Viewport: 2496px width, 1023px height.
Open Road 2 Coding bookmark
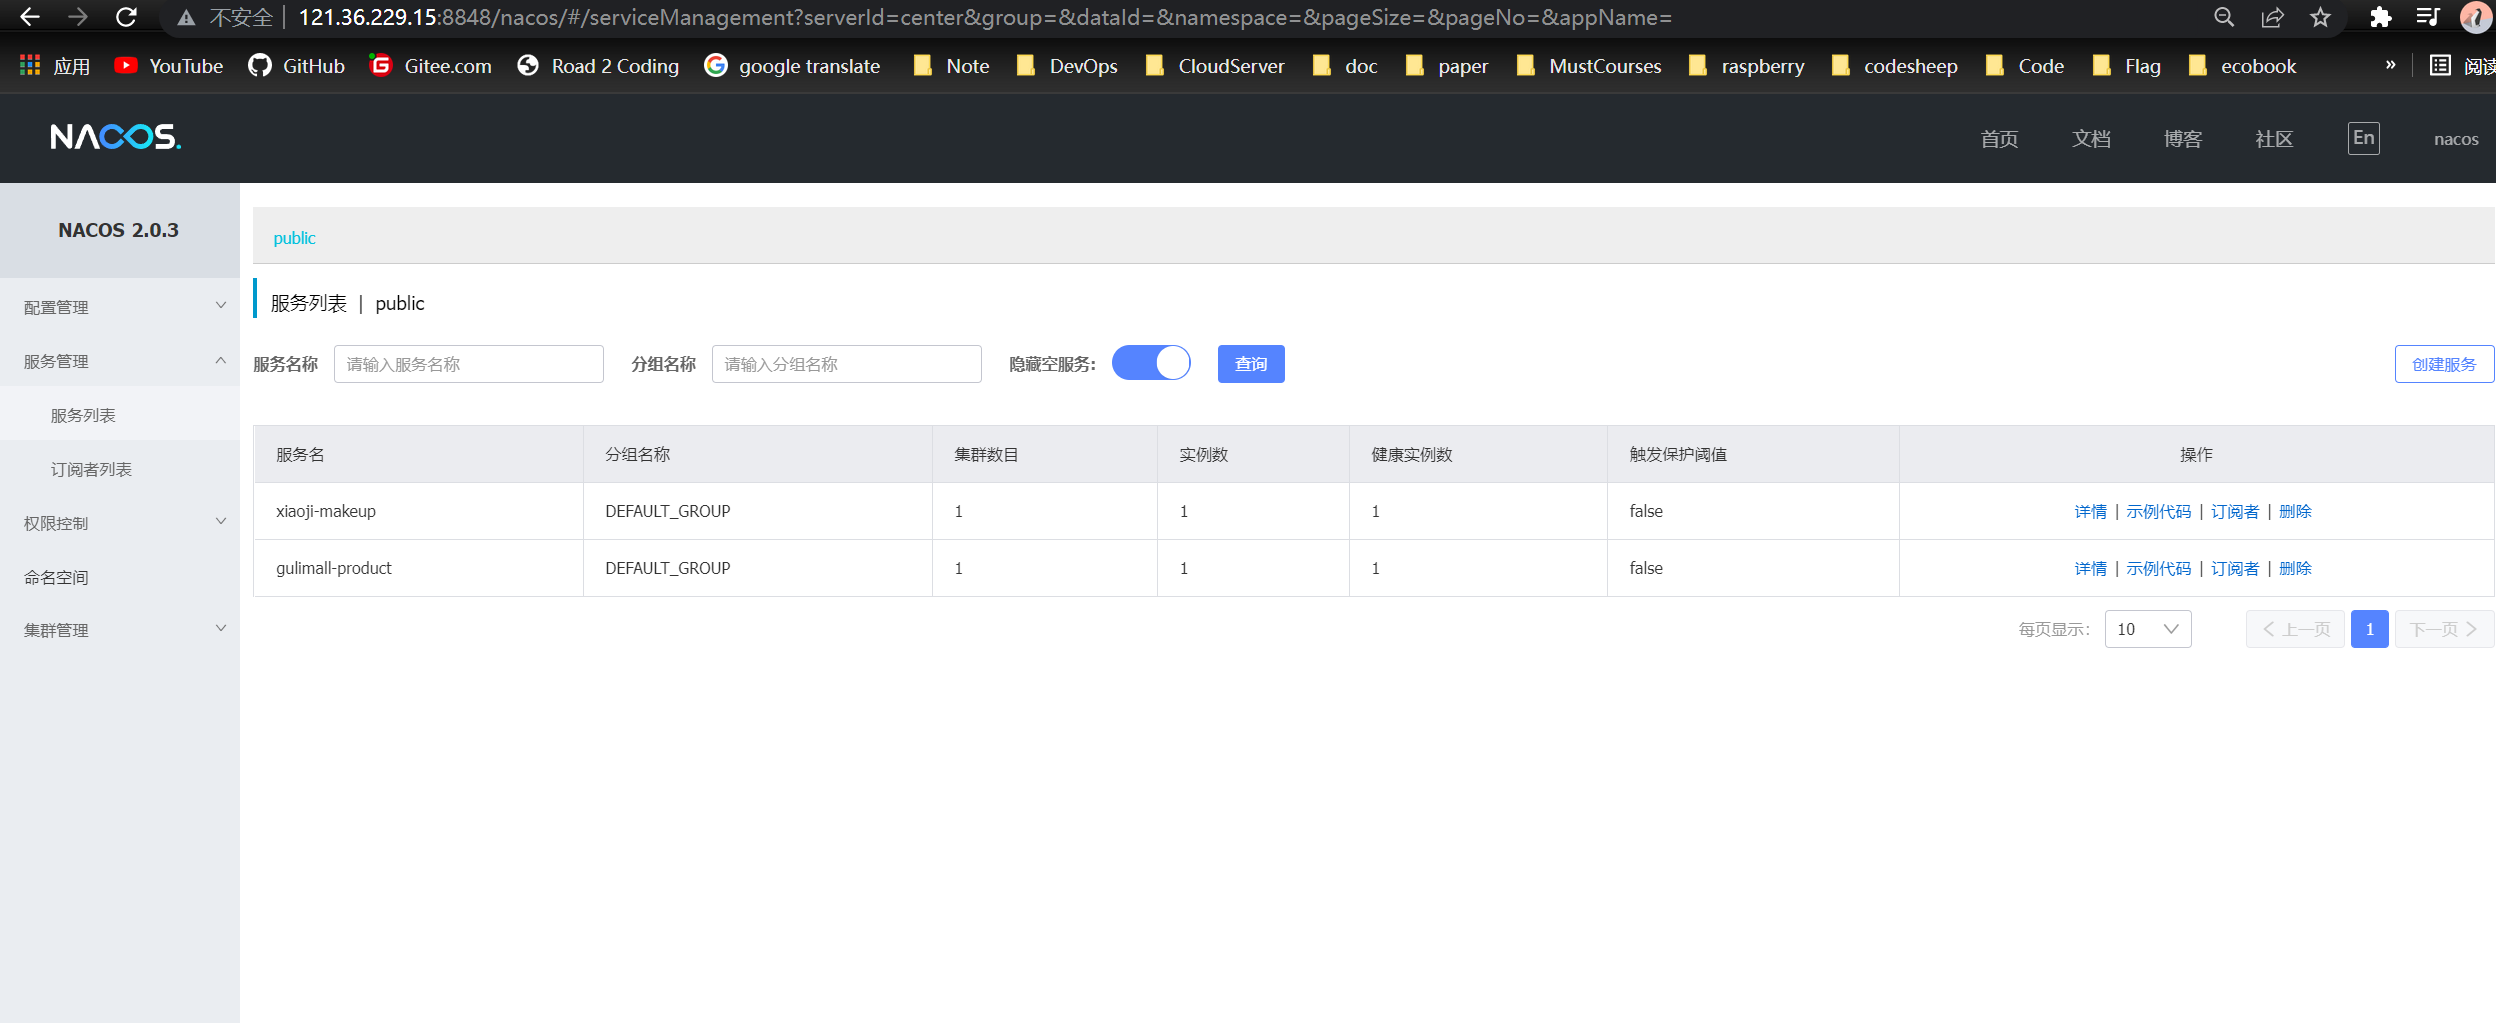[598, 66]
